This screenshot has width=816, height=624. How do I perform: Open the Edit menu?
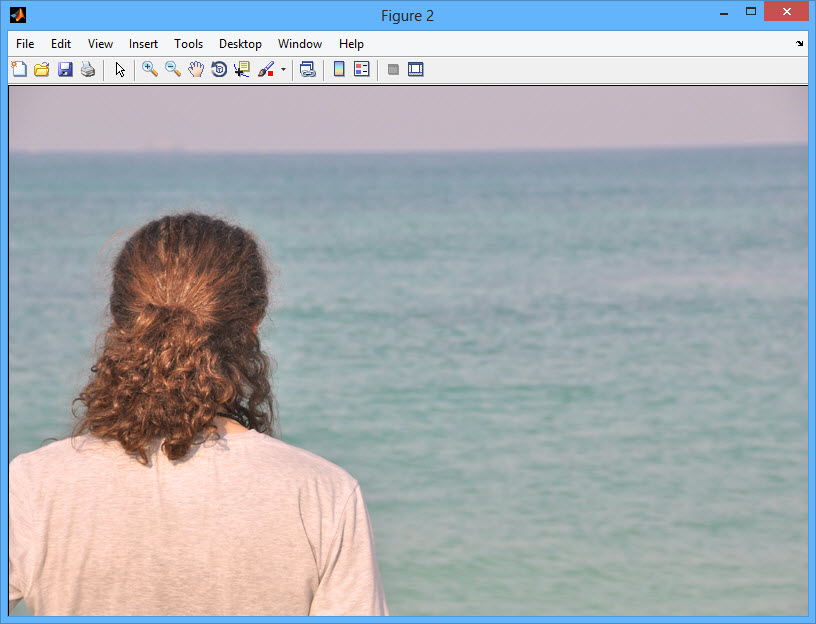[61, 44]
